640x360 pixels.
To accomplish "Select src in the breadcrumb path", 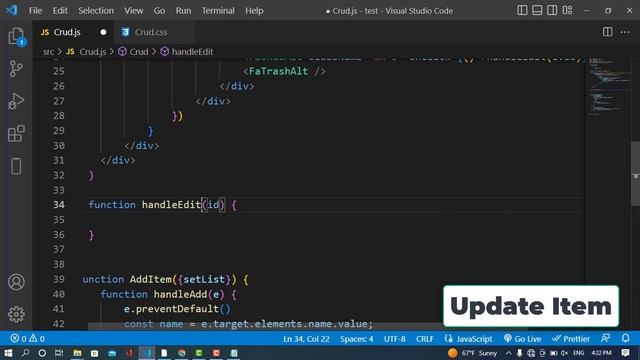I will pos(48,52).
